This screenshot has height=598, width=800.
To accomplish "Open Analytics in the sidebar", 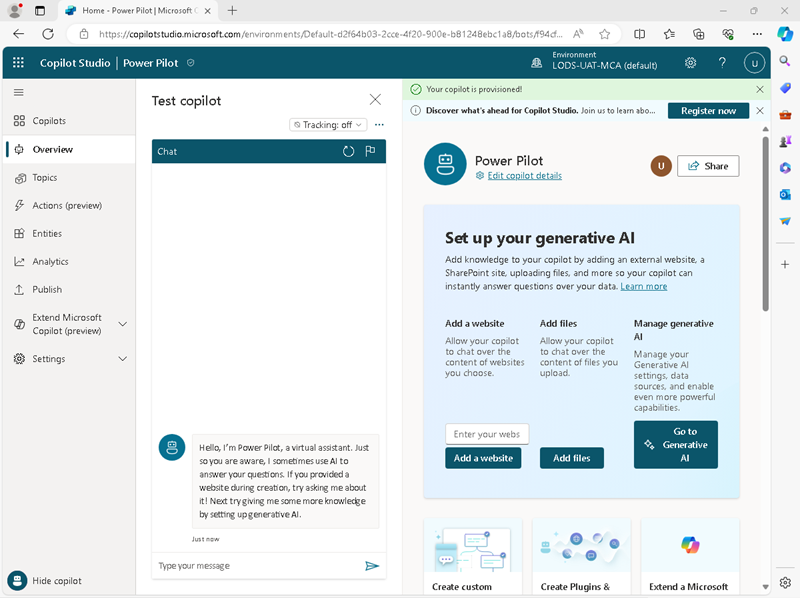I will pyautogui.click(x=69, y=262).
